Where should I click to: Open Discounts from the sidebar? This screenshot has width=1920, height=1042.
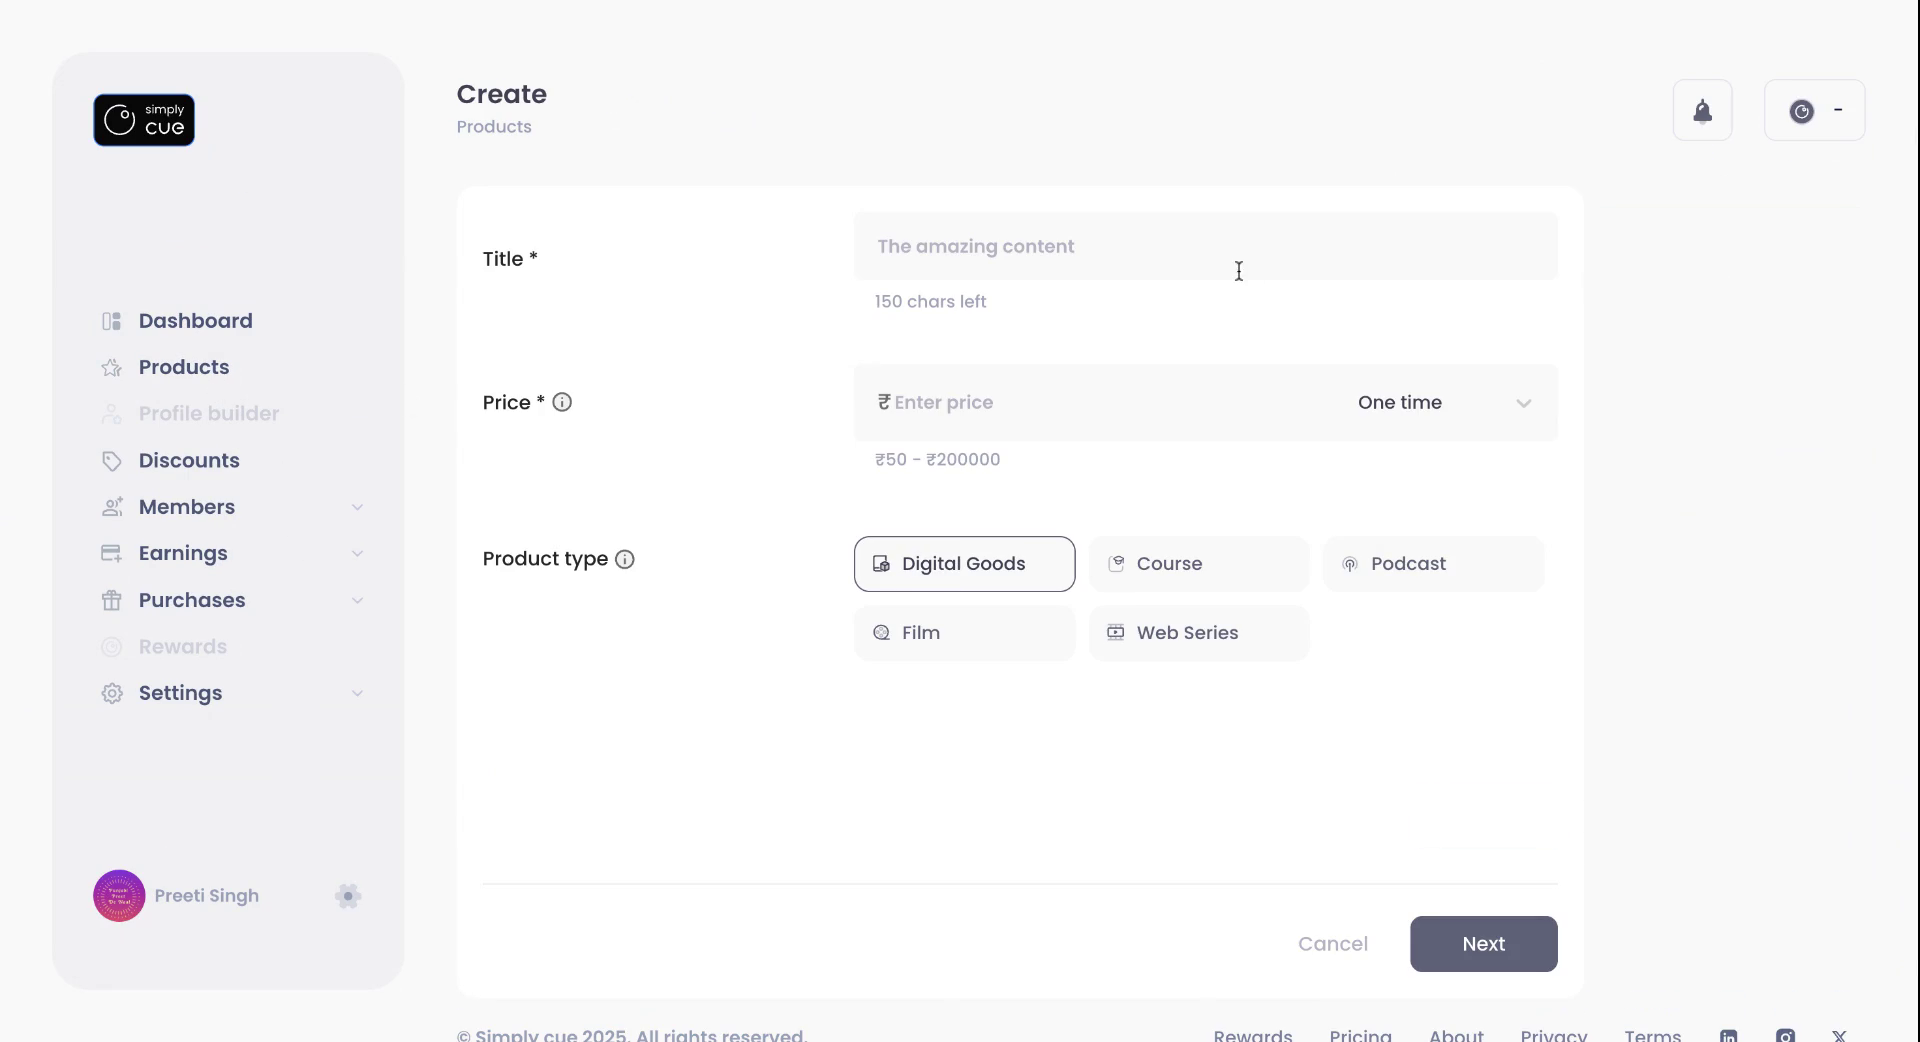pos(189,461)
